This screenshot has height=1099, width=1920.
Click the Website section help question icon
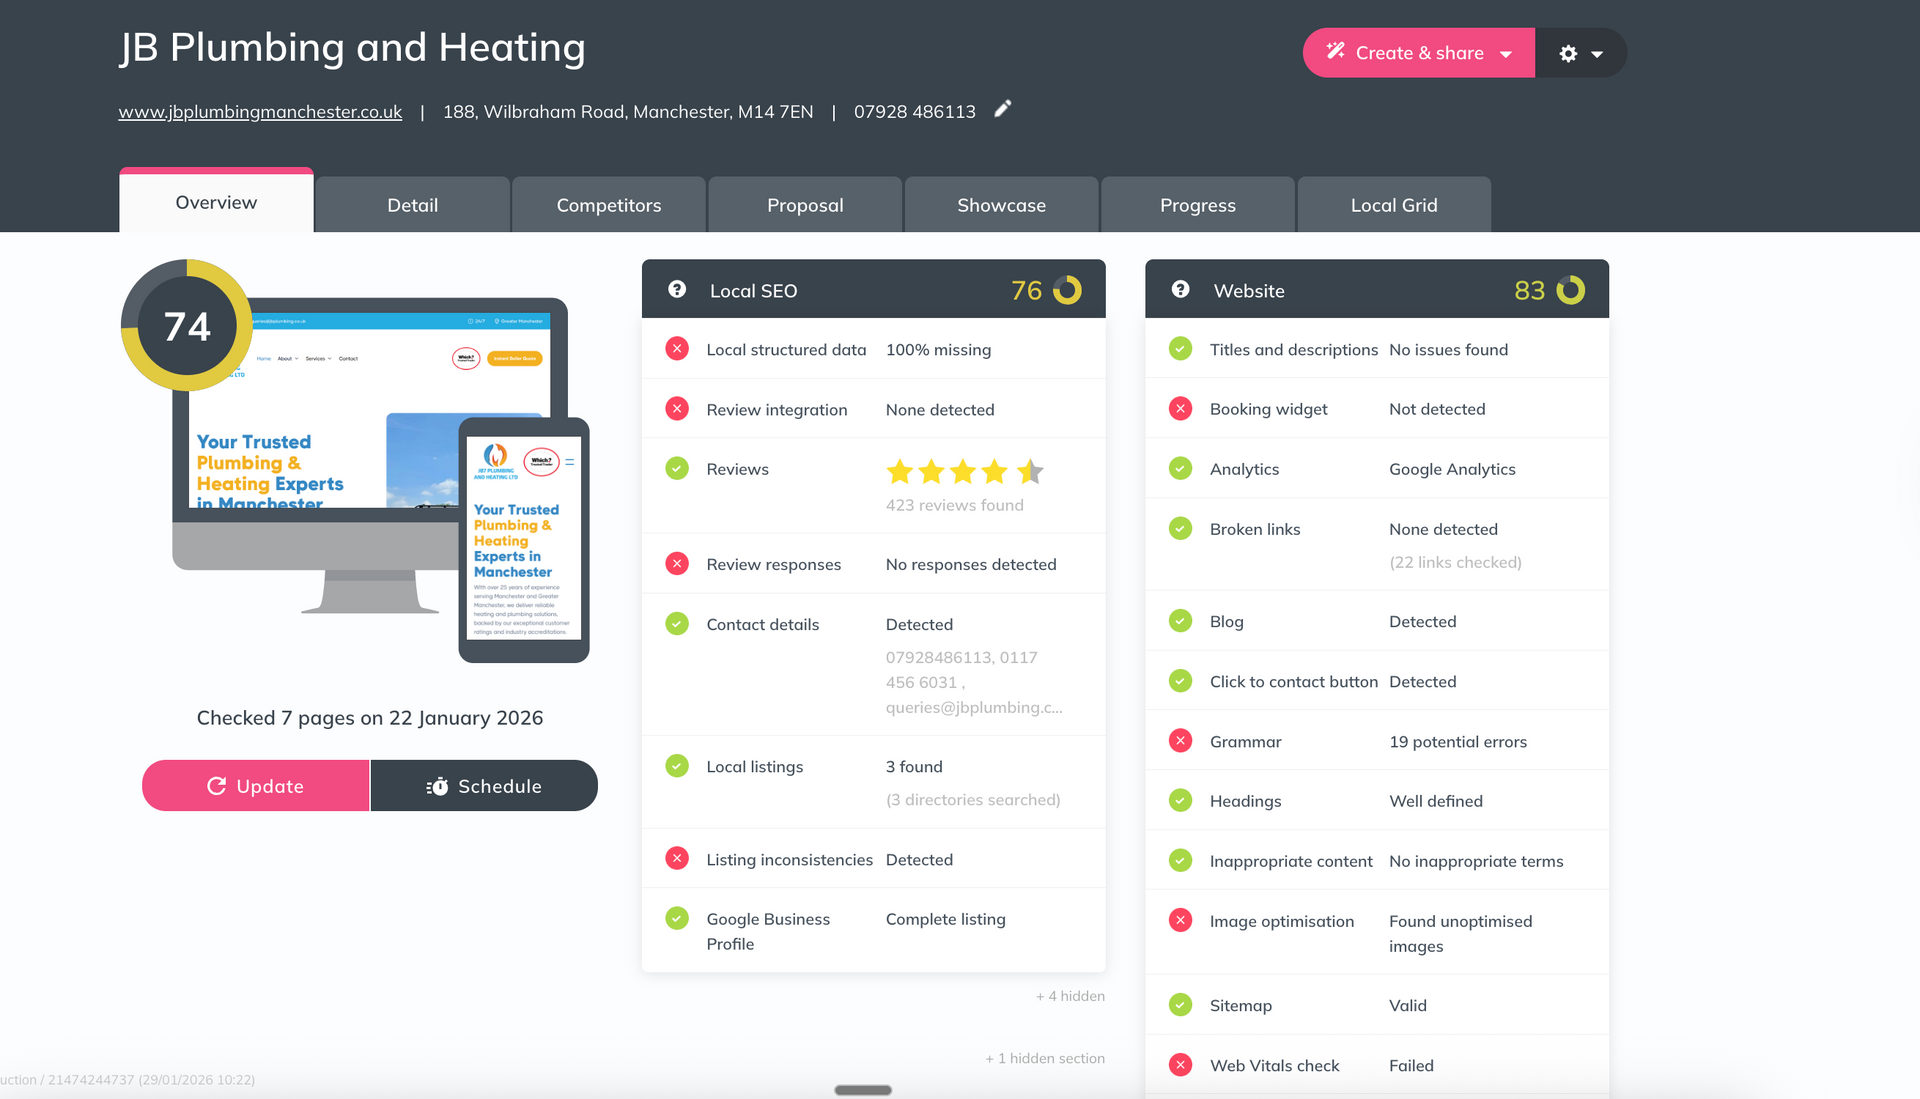coord(1180,290)
